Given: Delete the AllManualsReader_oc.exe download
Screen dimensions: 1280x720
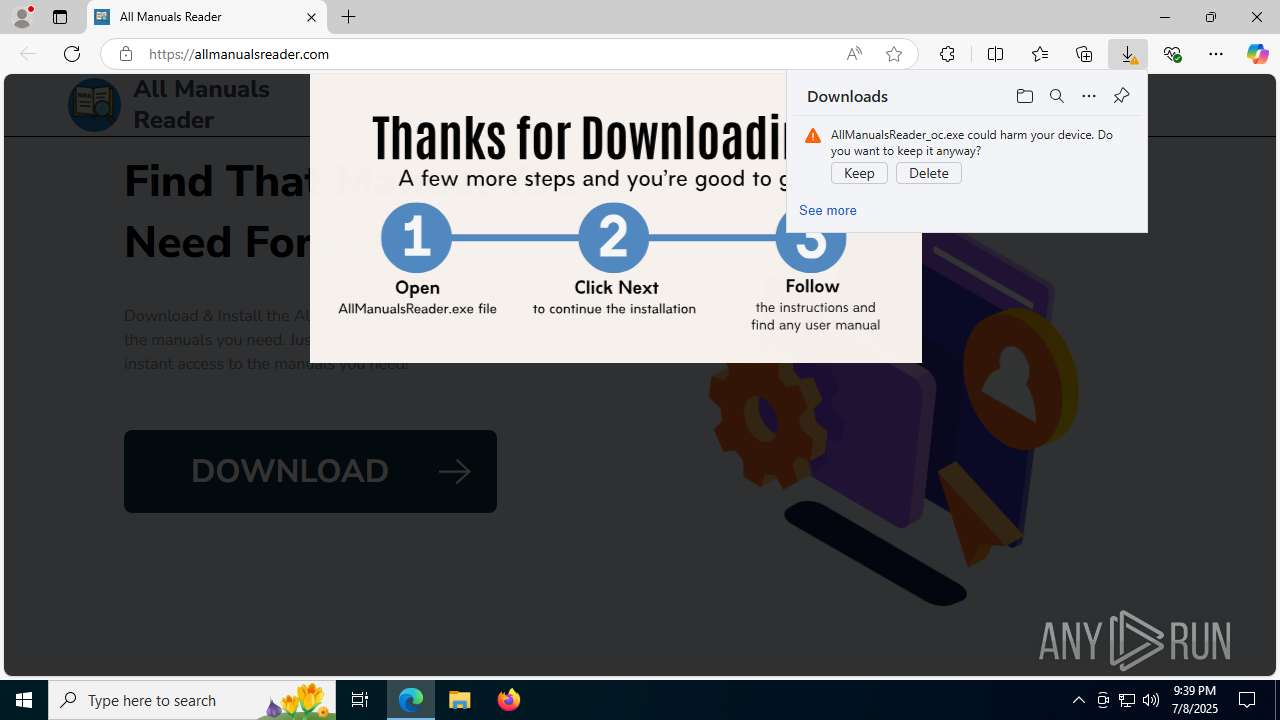Looking at the screenshot, I should click(929, 173).
